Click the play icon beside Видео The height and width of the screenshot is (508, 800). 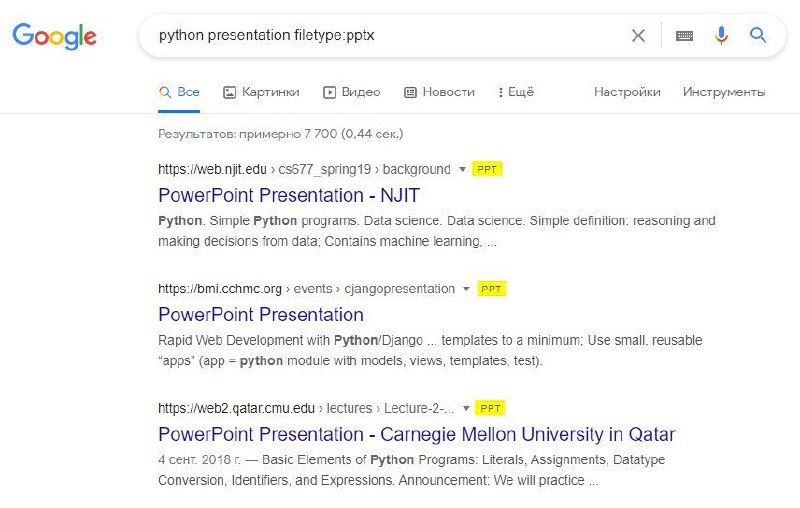(x=330, y=92)
